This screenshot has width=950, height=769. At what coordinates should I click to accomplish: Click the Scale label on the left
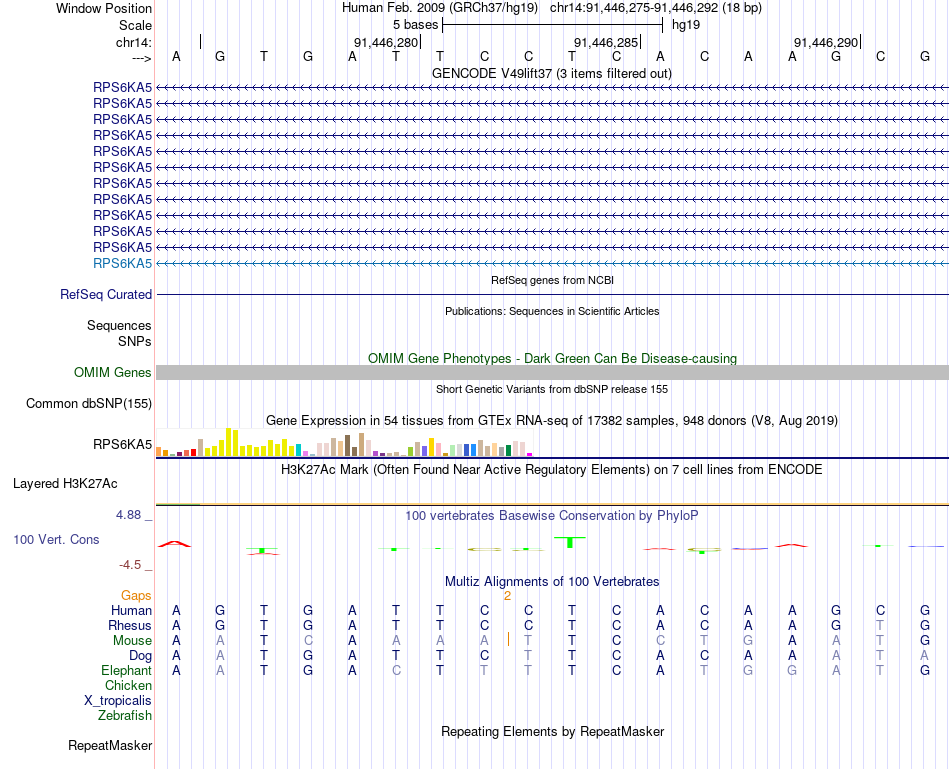pos(135,25)
